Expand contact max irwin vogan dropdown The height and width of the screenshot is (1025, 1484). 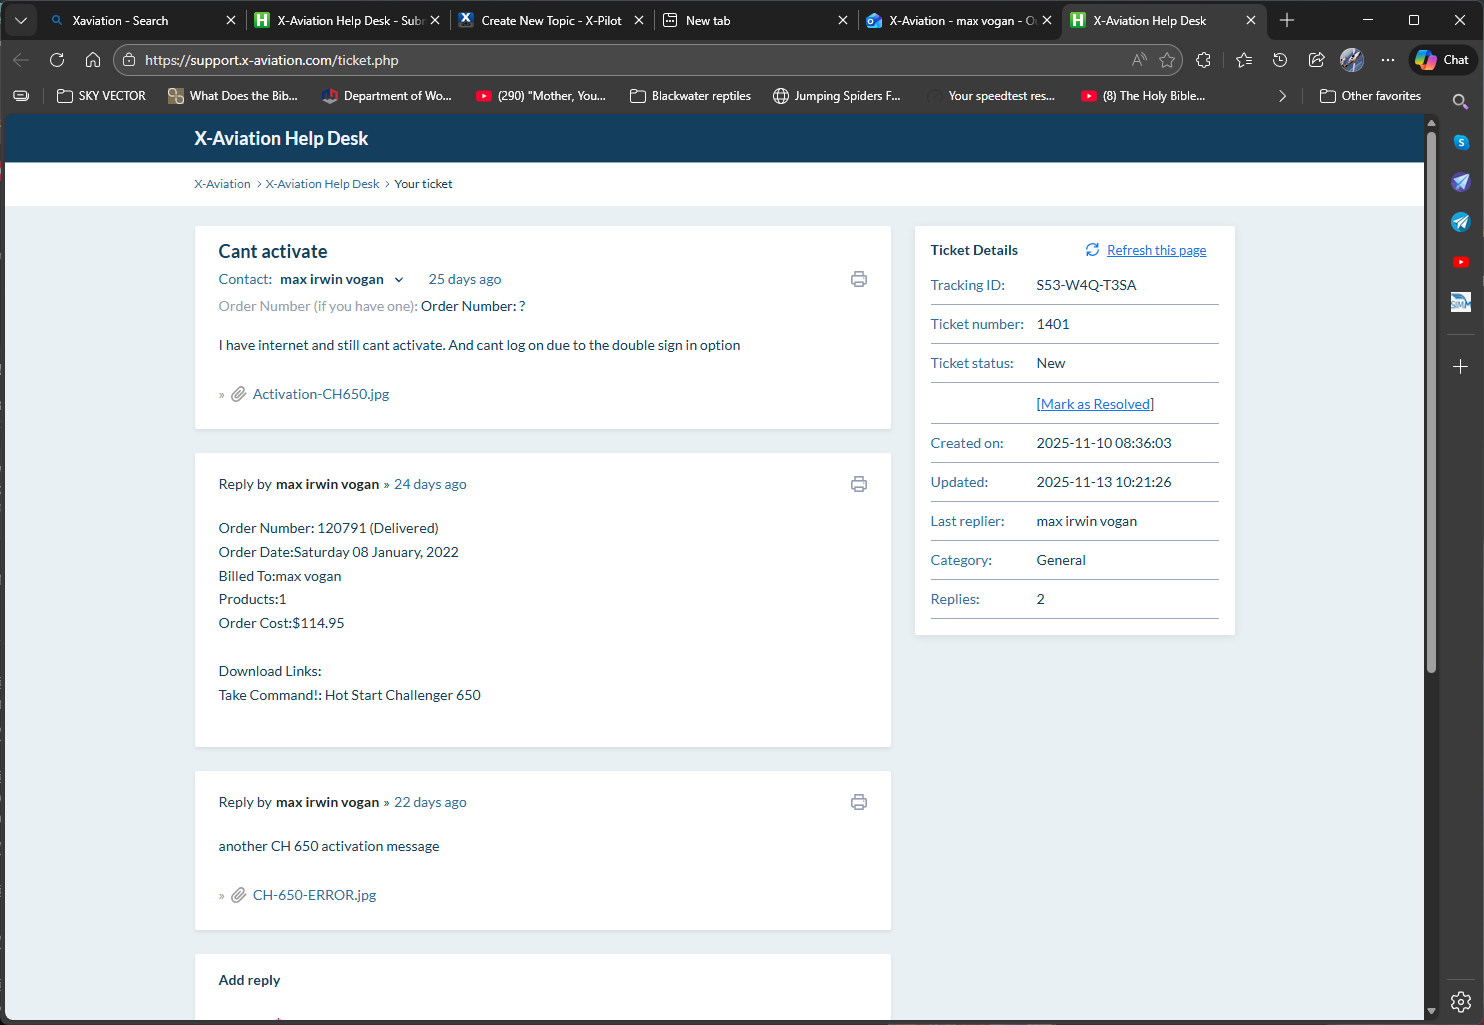[x=399, y=280]
